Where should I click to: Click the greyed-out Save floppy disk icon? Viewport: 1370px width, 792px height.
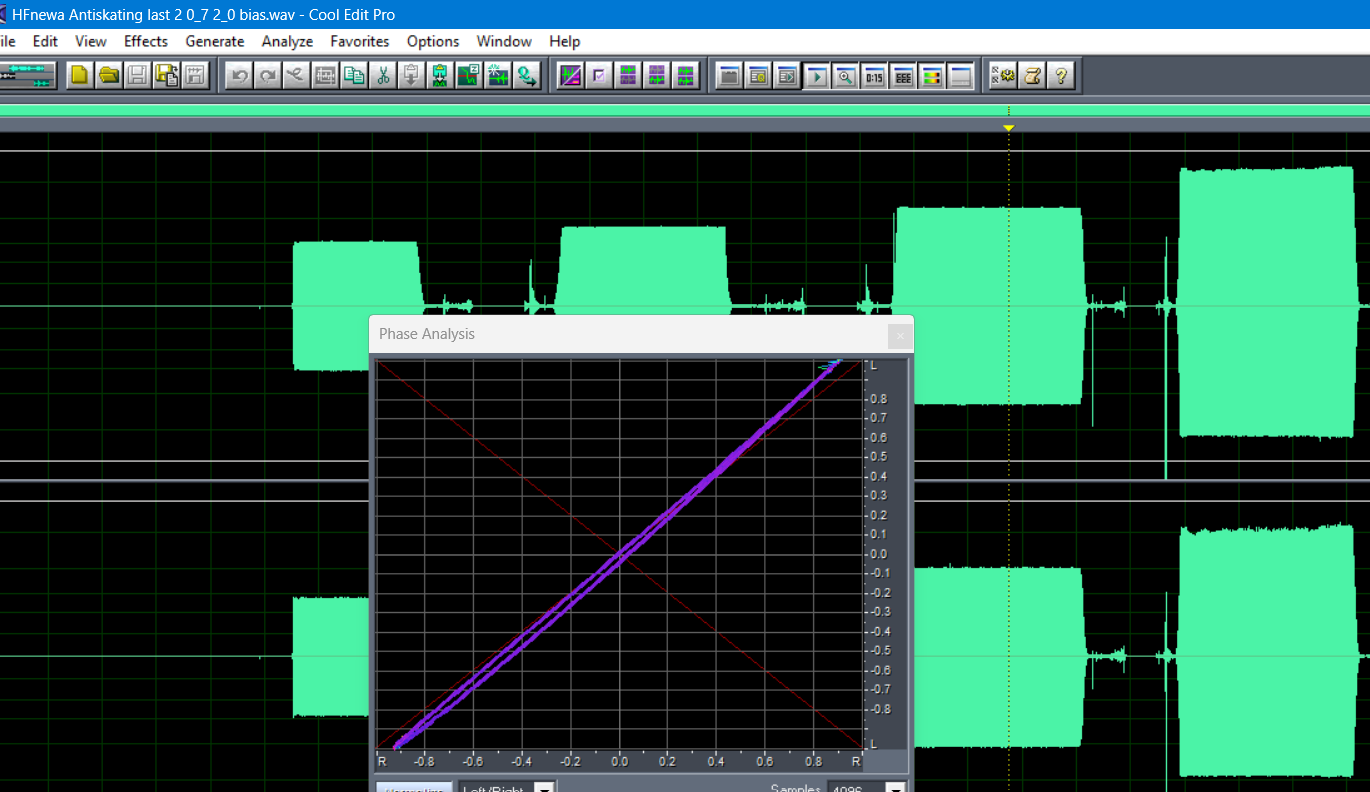pyautogui.click(x=138, y=75)
